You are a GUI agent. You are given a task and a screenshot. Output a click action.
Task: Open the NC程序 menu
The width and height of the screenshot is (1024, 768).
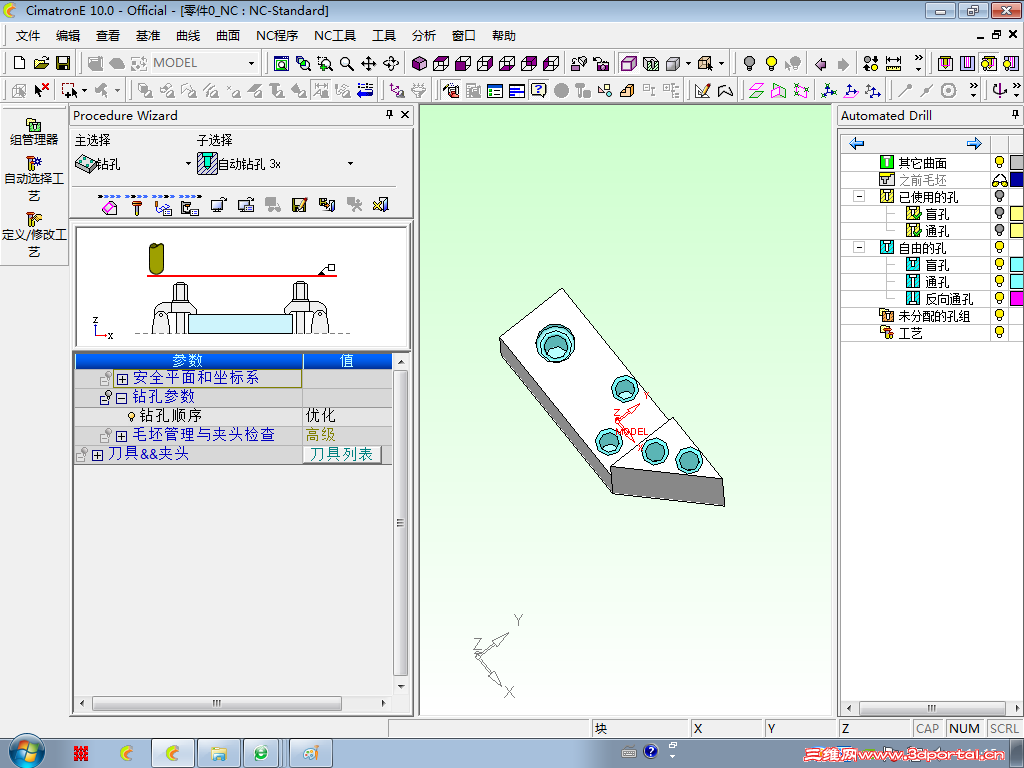click(277, 35)
